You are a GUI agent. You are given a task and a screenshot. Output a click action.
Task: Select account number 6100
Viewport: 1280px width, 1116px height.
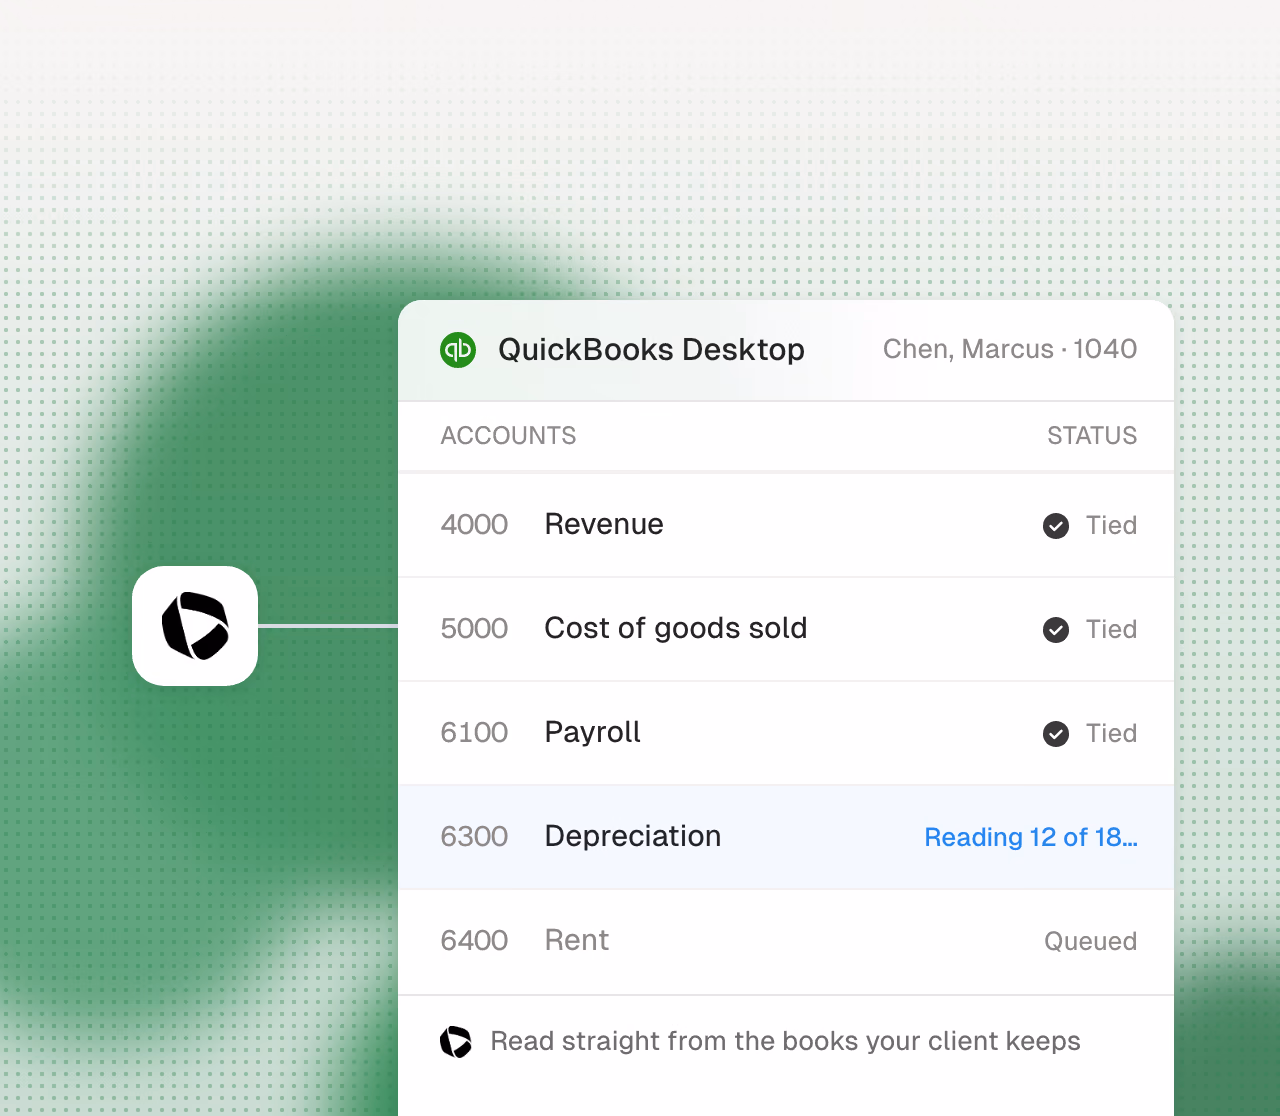pyautogui.click(x=474, y=733)
